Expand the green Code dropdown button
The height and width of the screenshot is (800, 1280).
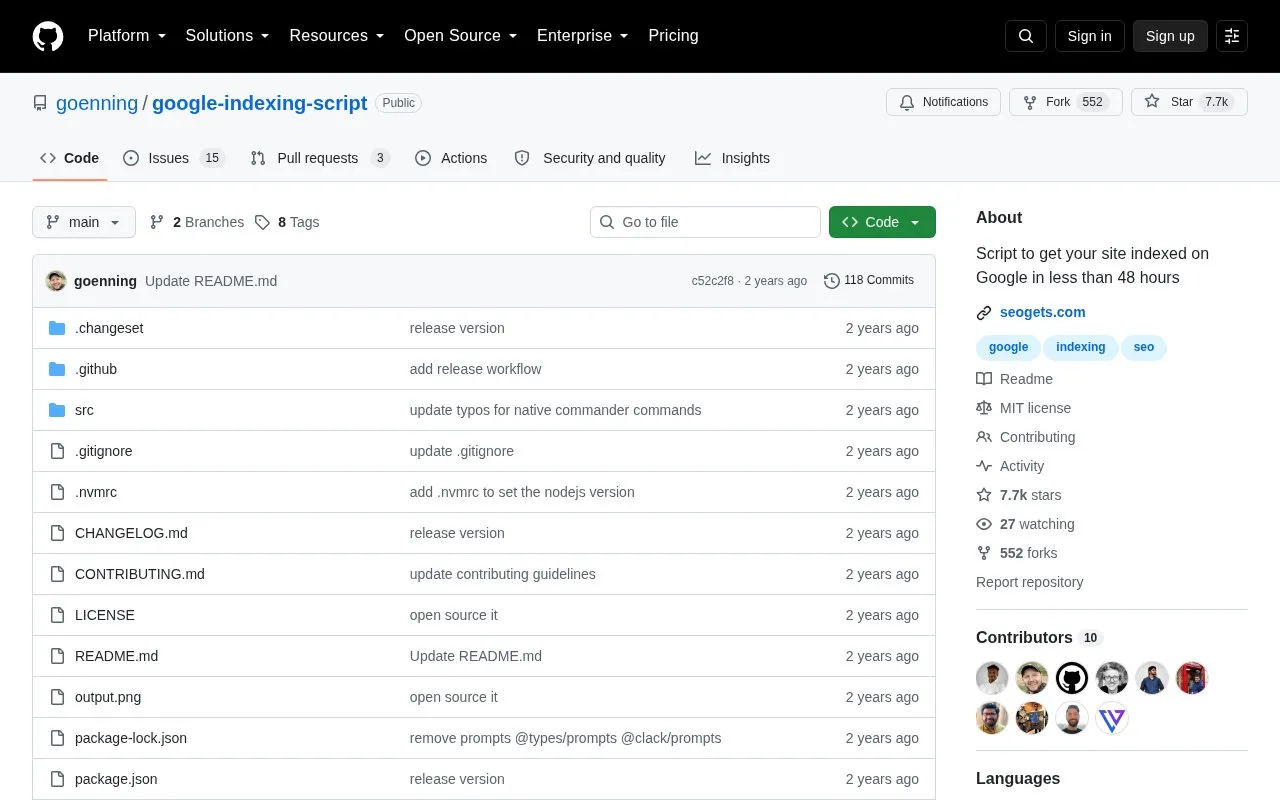click(882, 222)
